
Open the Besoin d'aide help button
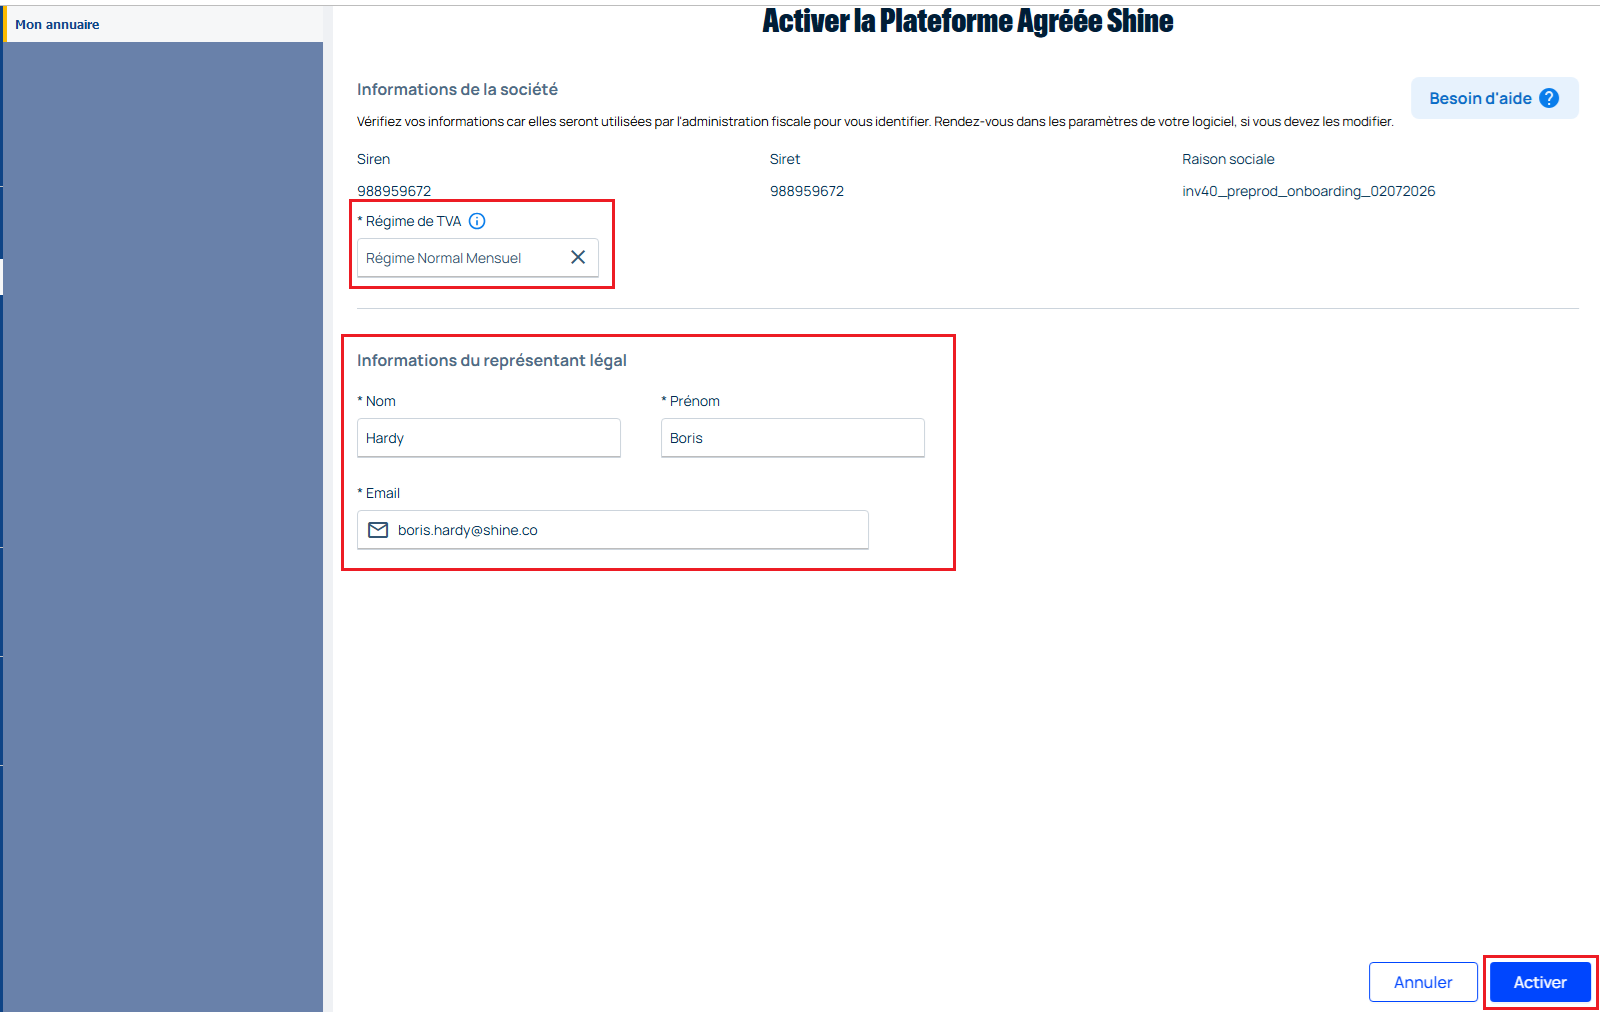click(x=1494, y=98)
